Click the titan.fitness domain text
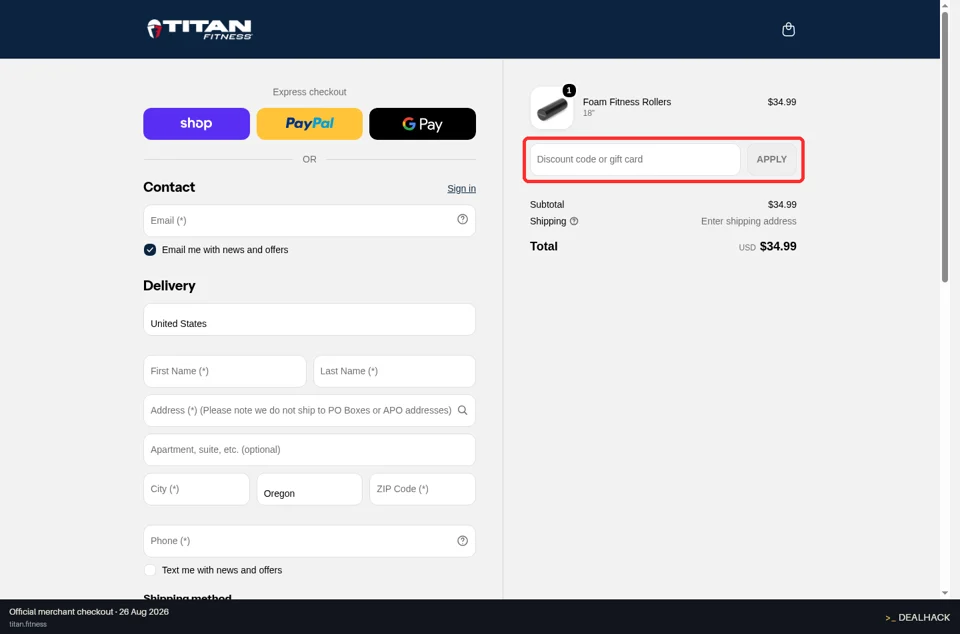The height and width of the screenshot is (634, 960). (28, 624)
